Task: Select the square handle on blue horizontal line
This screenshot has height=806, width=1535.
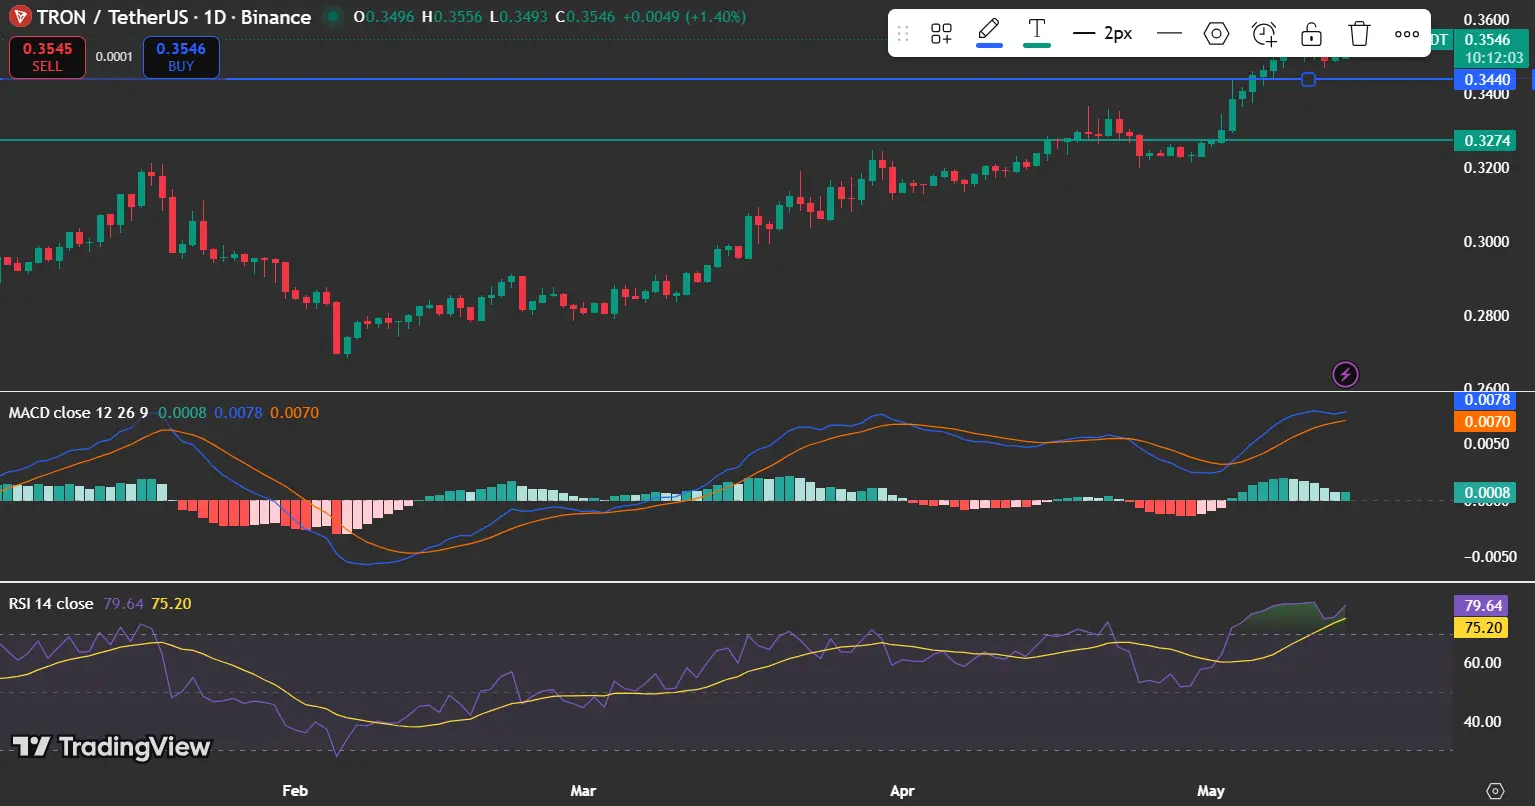Action: click(1308, 79)
